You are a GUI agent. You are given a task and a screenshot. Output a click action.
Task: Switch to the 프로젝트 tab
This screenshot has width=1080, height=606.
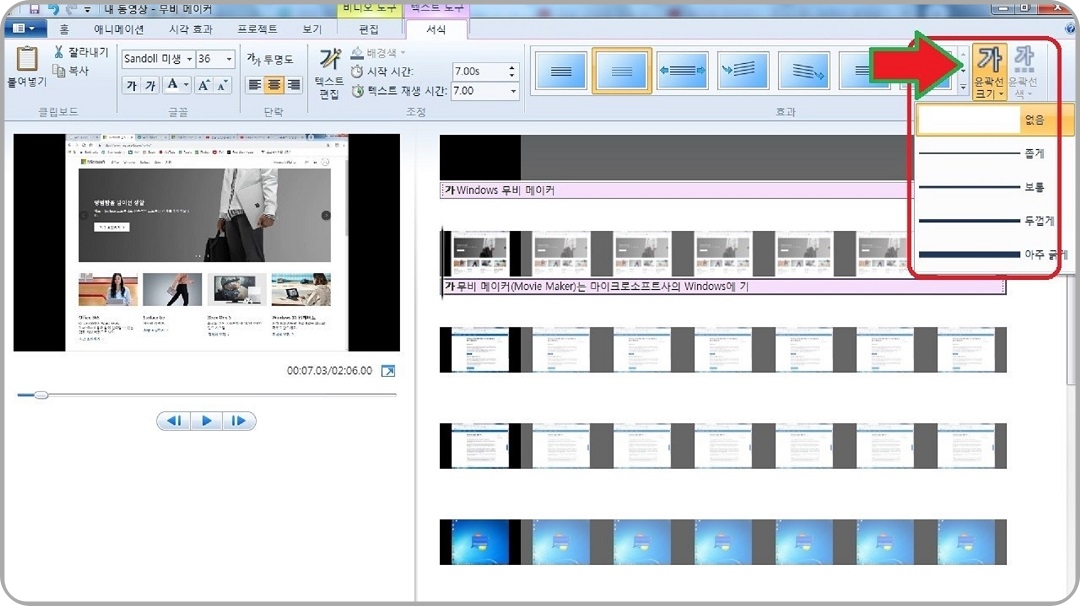[257, 30]
